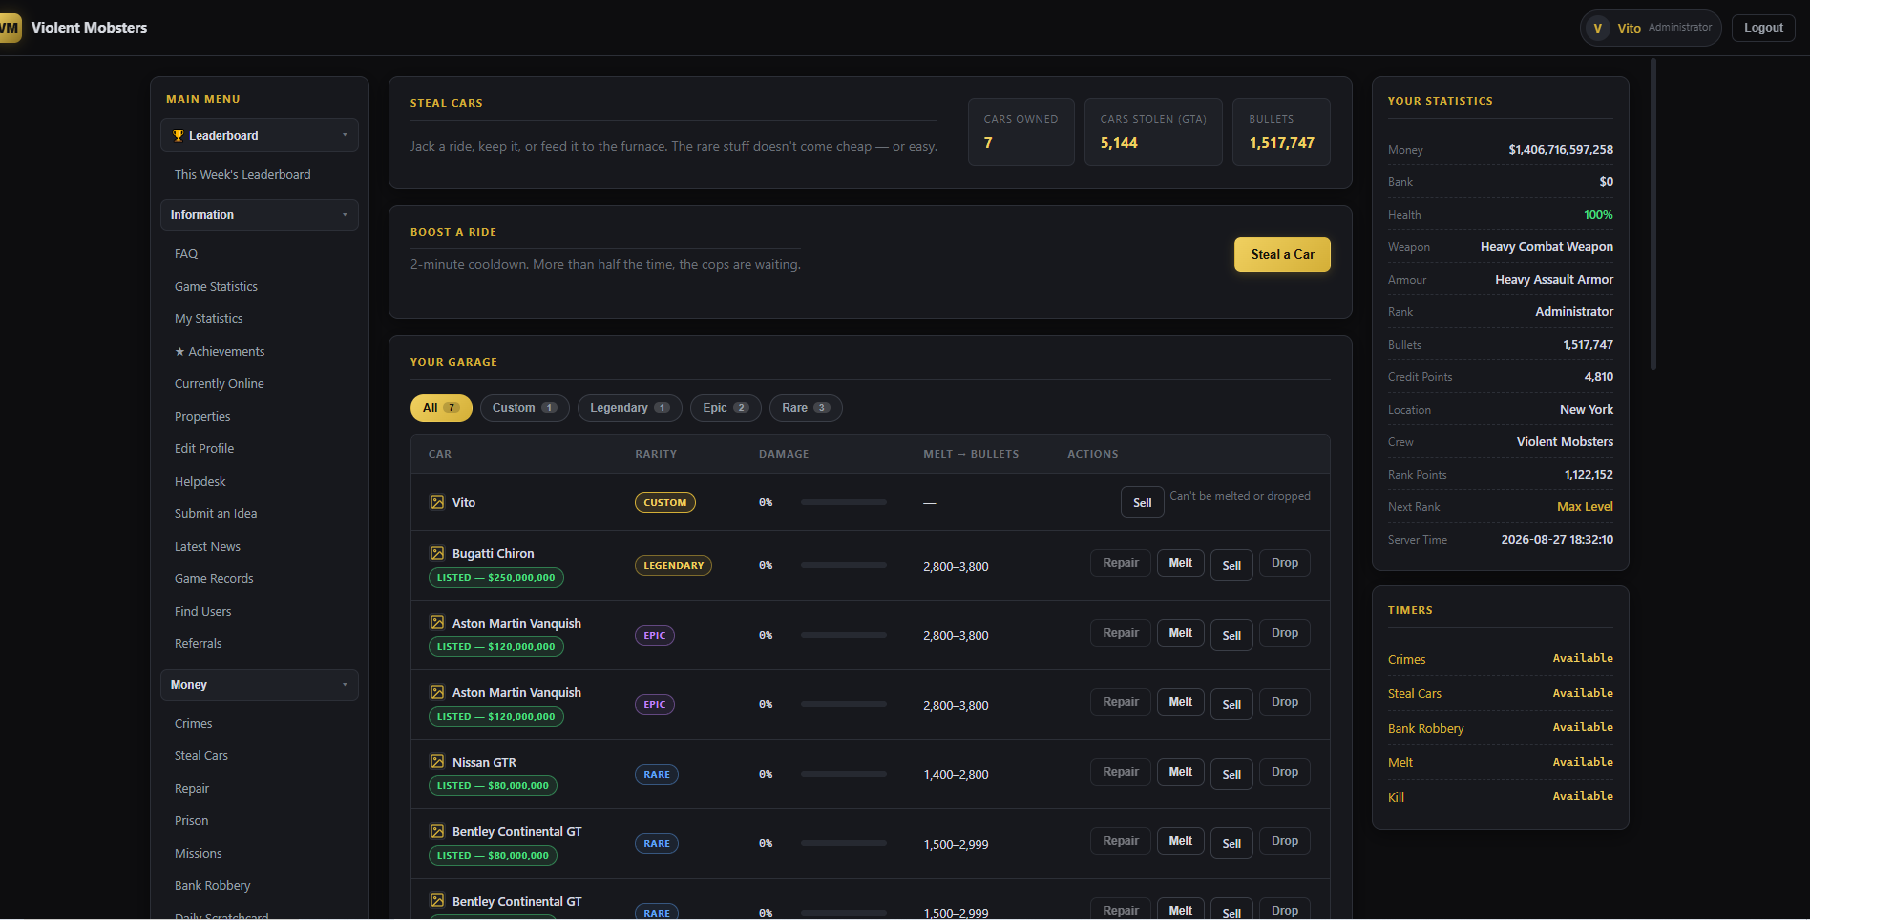Open Repair in the main menu
This screenshot has width=1896, height=920.
coord(192,789)
